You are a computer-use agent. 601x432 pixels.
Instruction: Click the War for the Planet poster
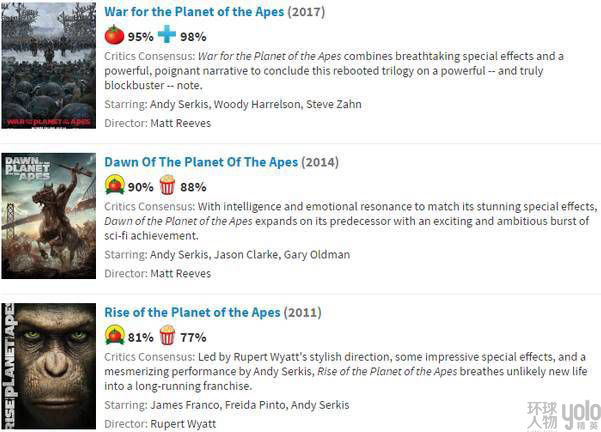coord(48,65)
